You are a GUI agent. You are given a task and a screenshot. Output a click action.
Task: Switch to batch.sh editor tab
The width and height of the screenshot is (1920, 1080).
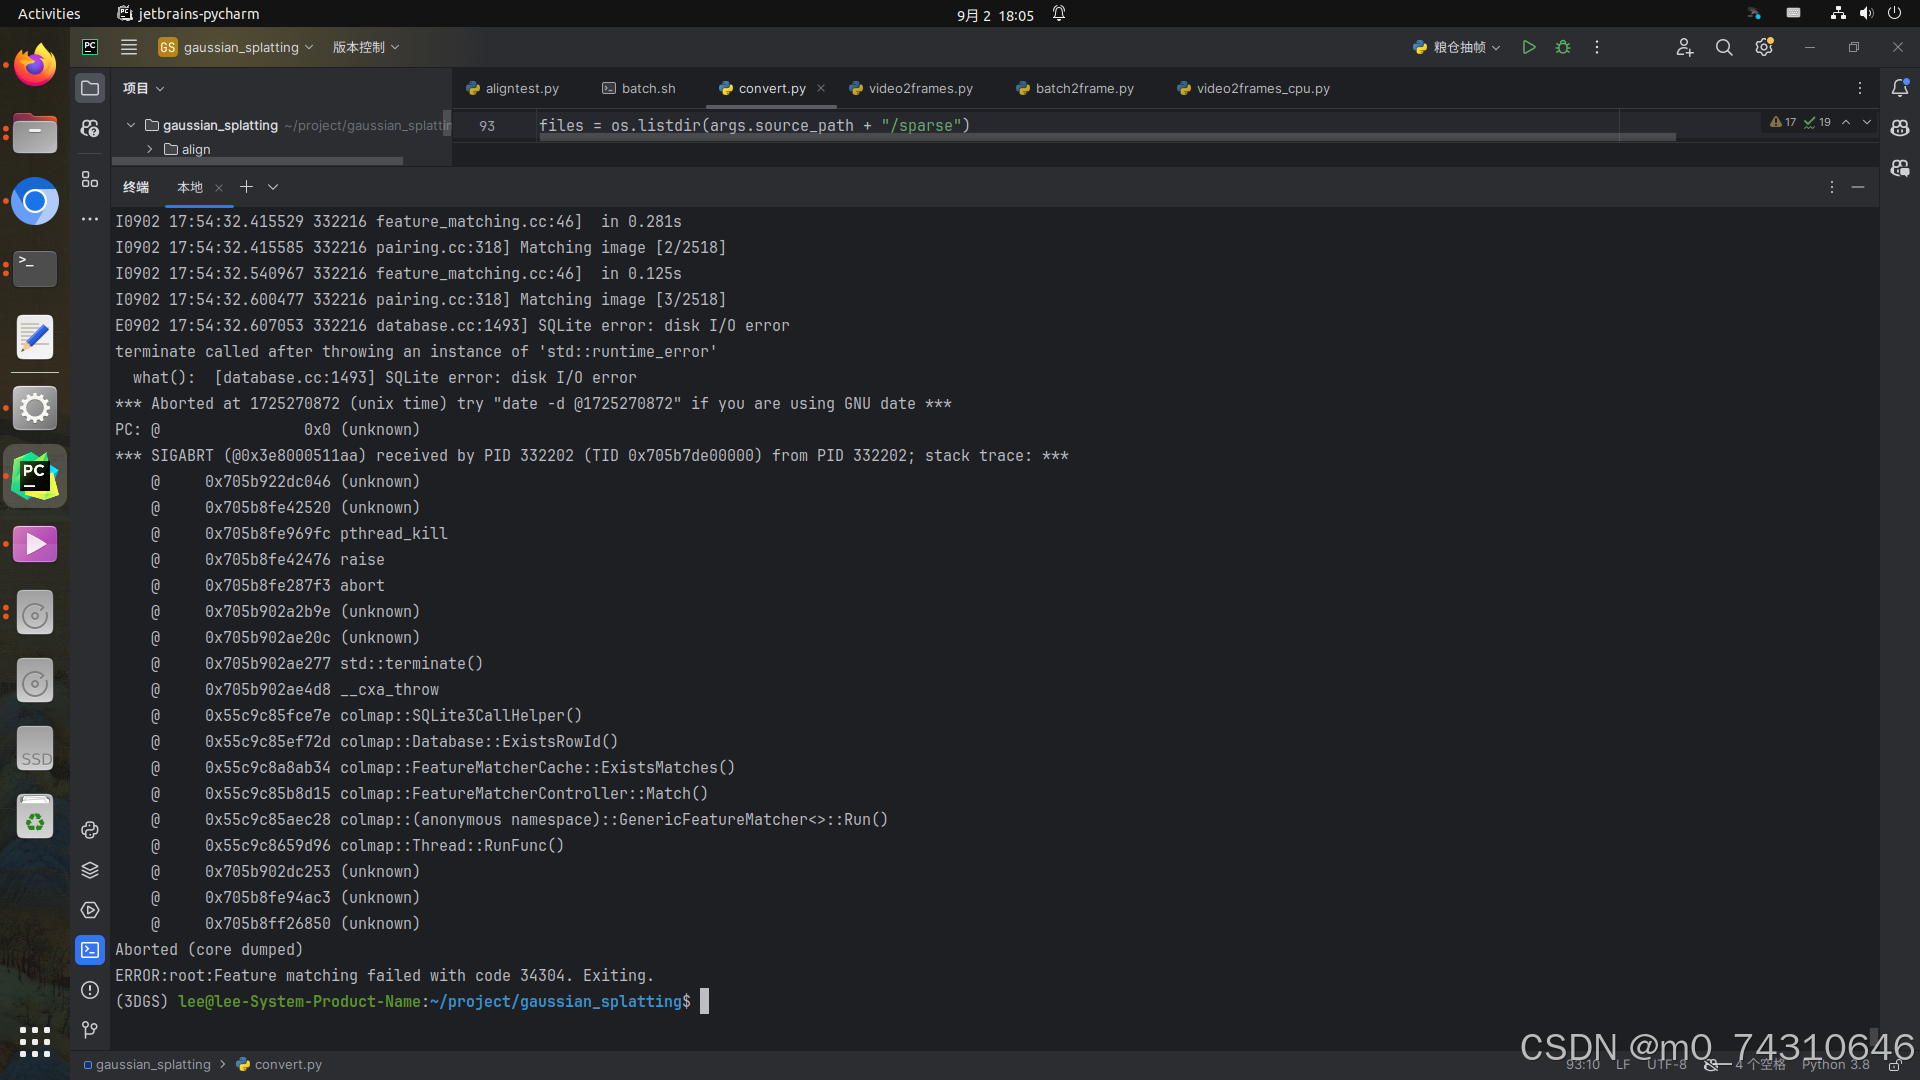(x=639, y=88)
